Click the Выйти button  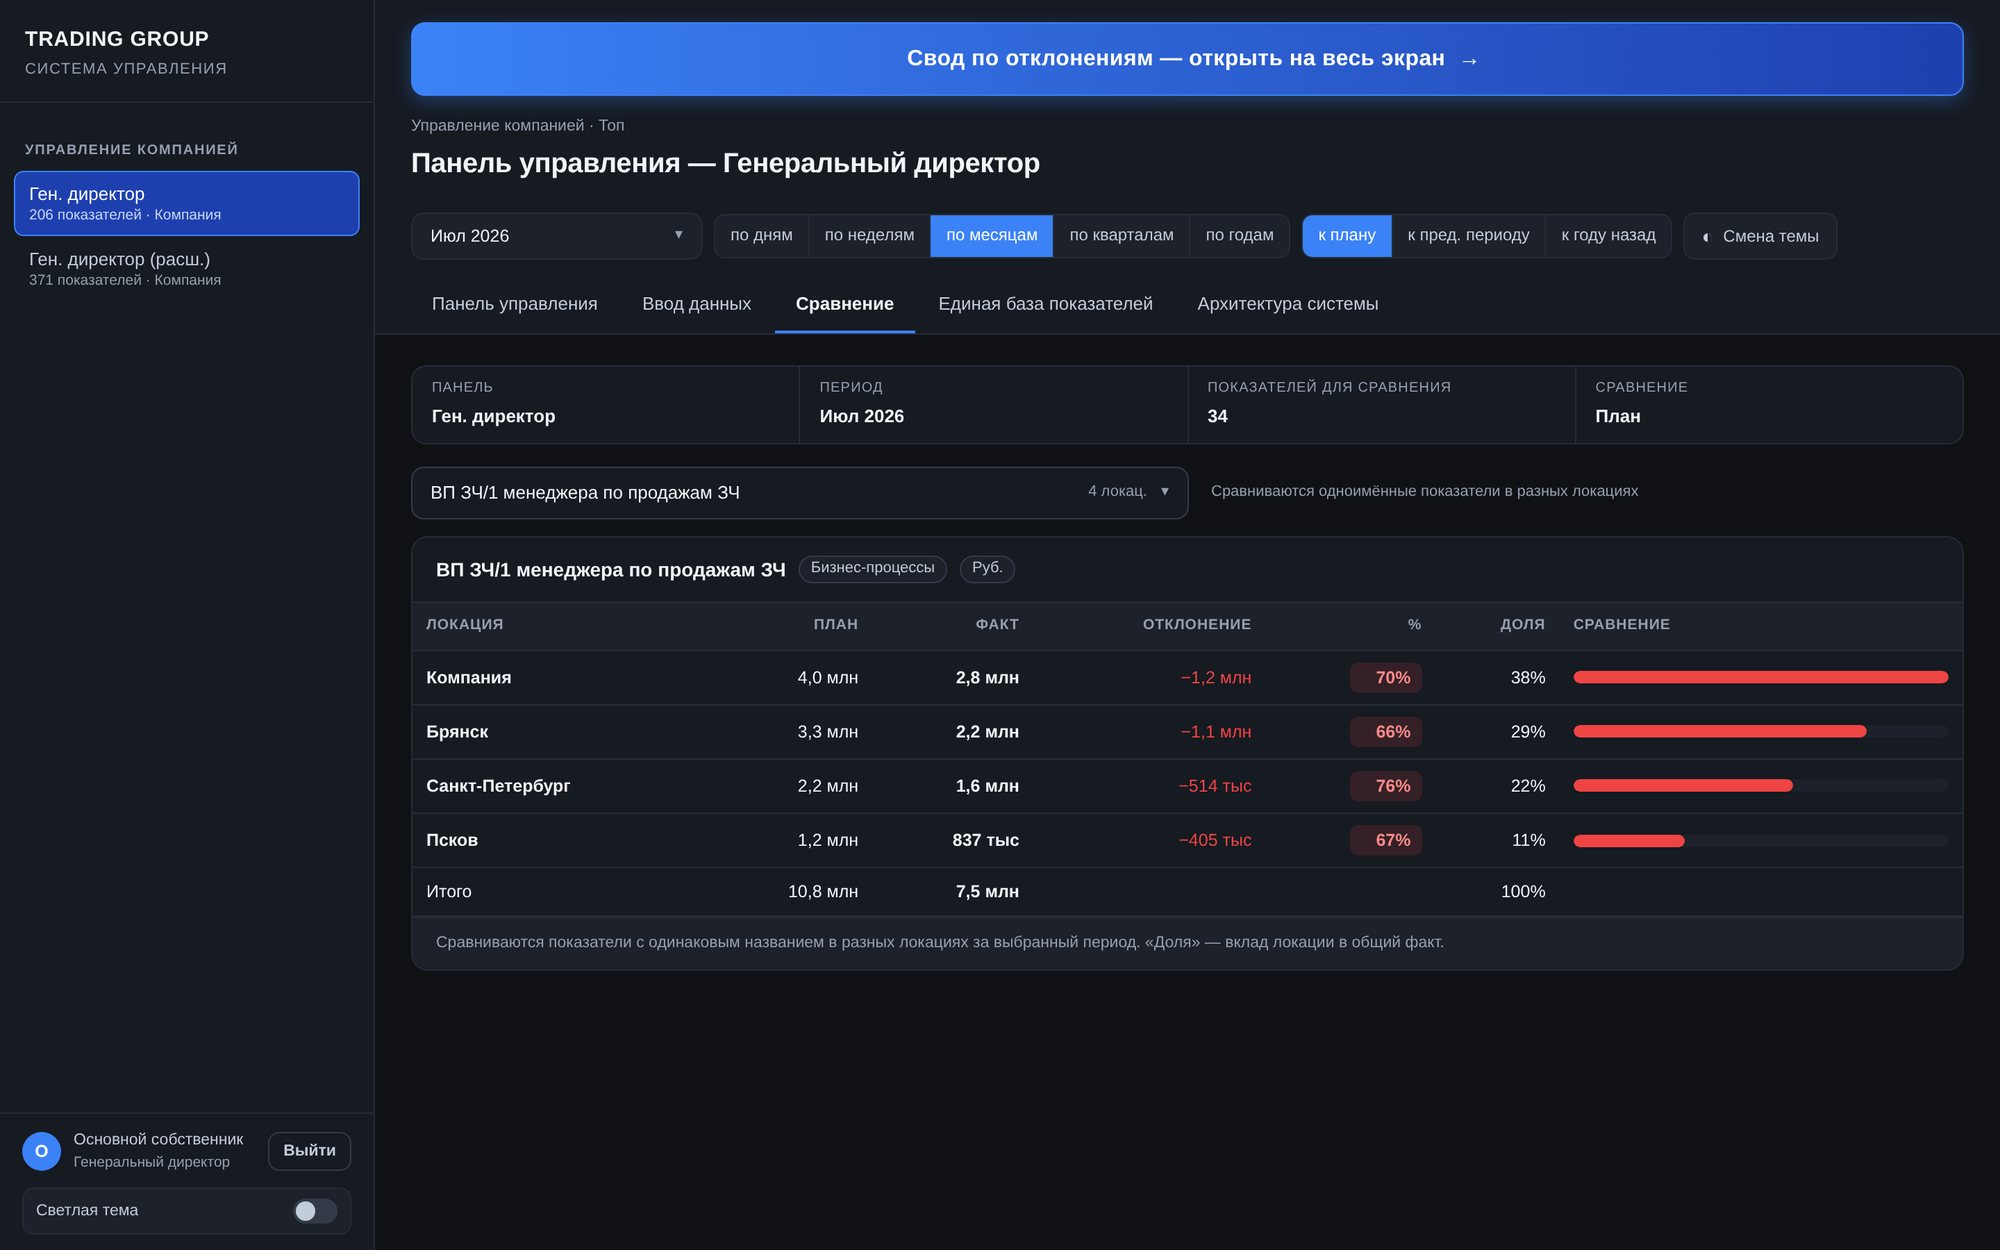pos(309,1151)
